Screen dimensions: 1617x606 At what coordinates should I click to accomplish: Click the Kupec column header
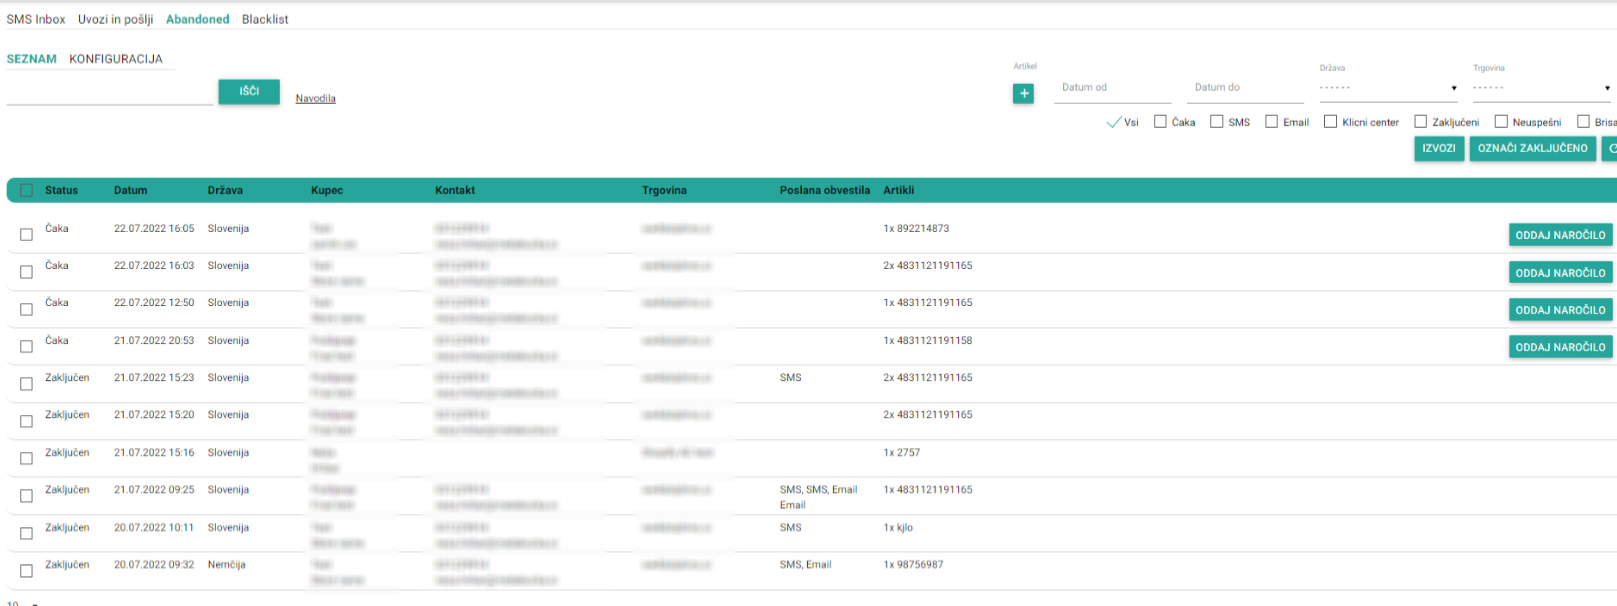pos(327,190)
